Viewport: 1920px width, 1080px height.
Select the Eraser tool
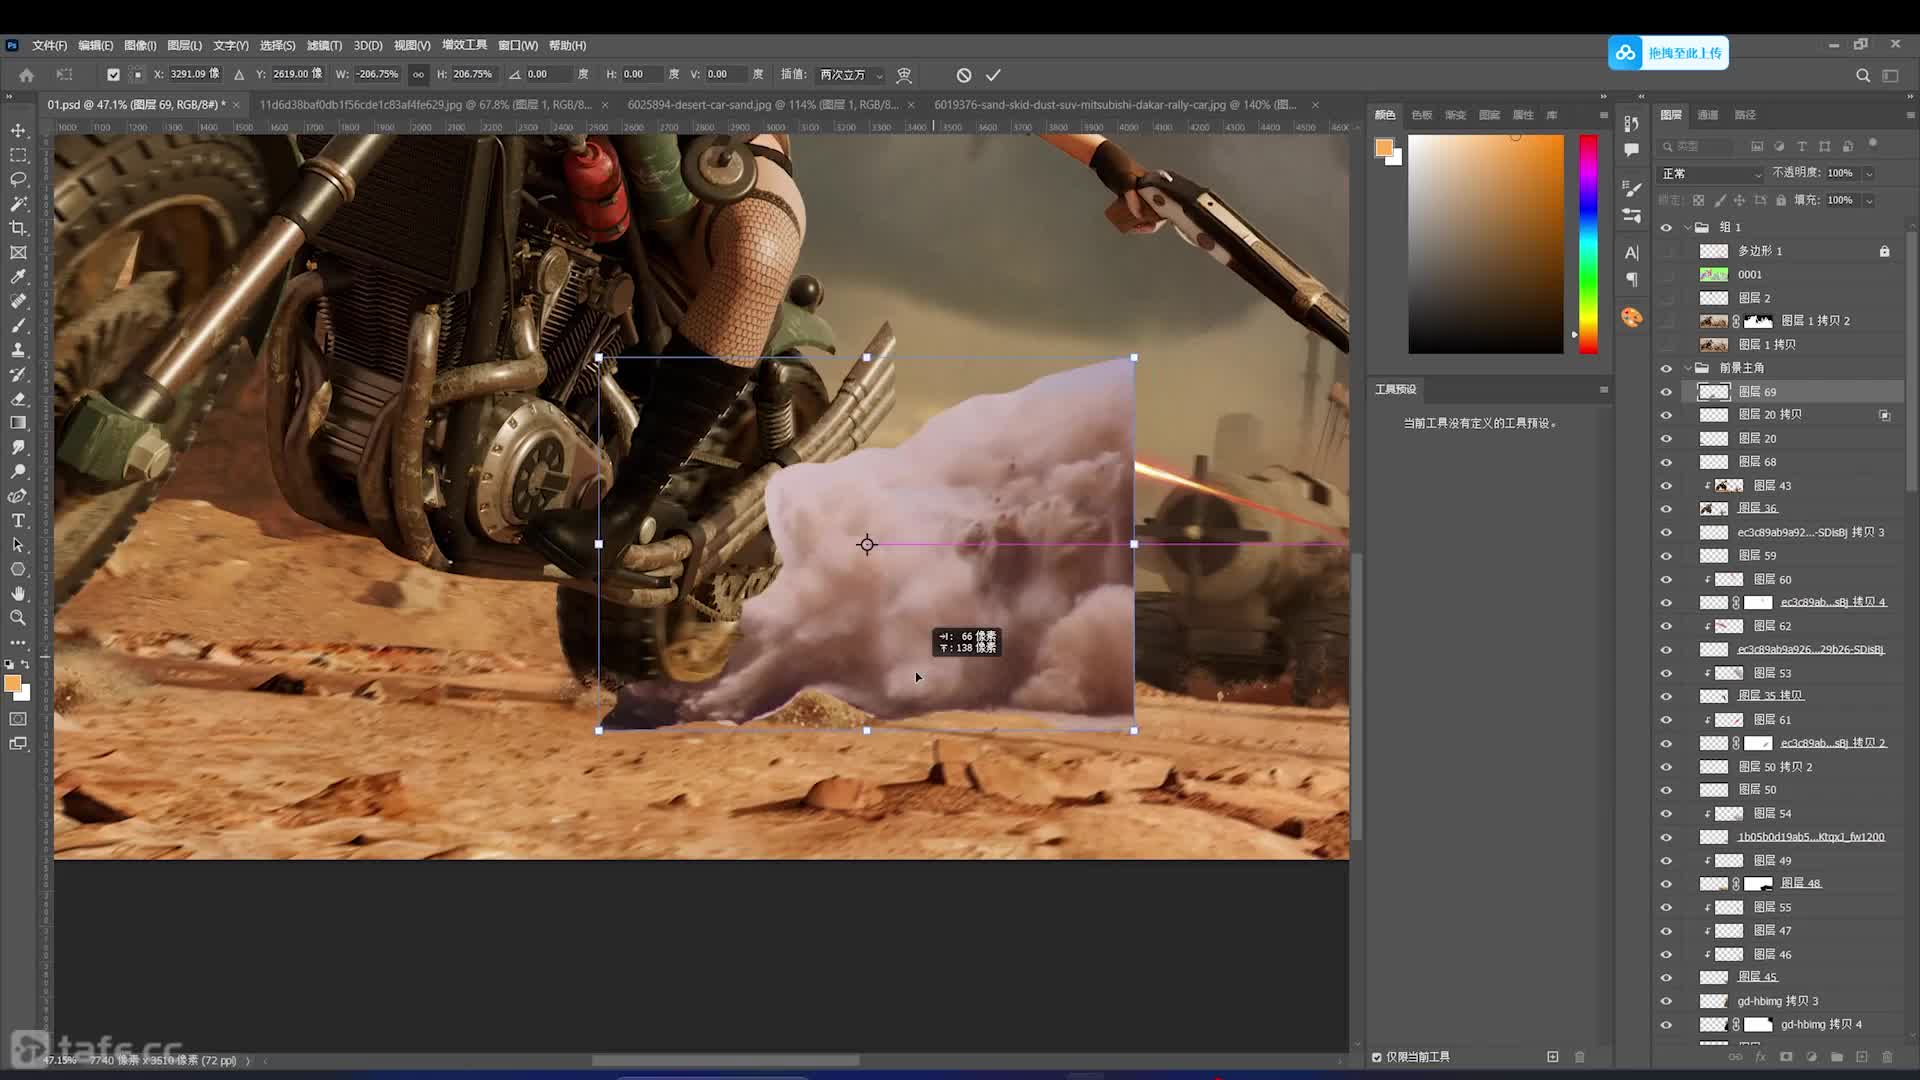[x=18, y=399]
